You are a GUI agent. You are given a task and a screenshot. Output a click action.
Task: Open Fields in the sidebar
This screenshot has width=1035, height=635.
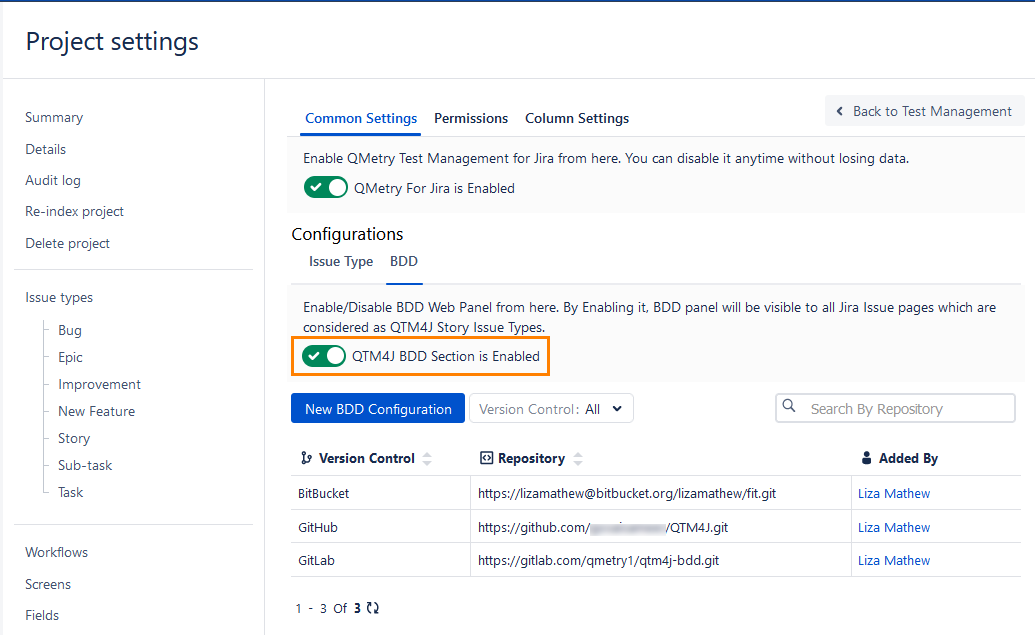(x=42, y=615)
